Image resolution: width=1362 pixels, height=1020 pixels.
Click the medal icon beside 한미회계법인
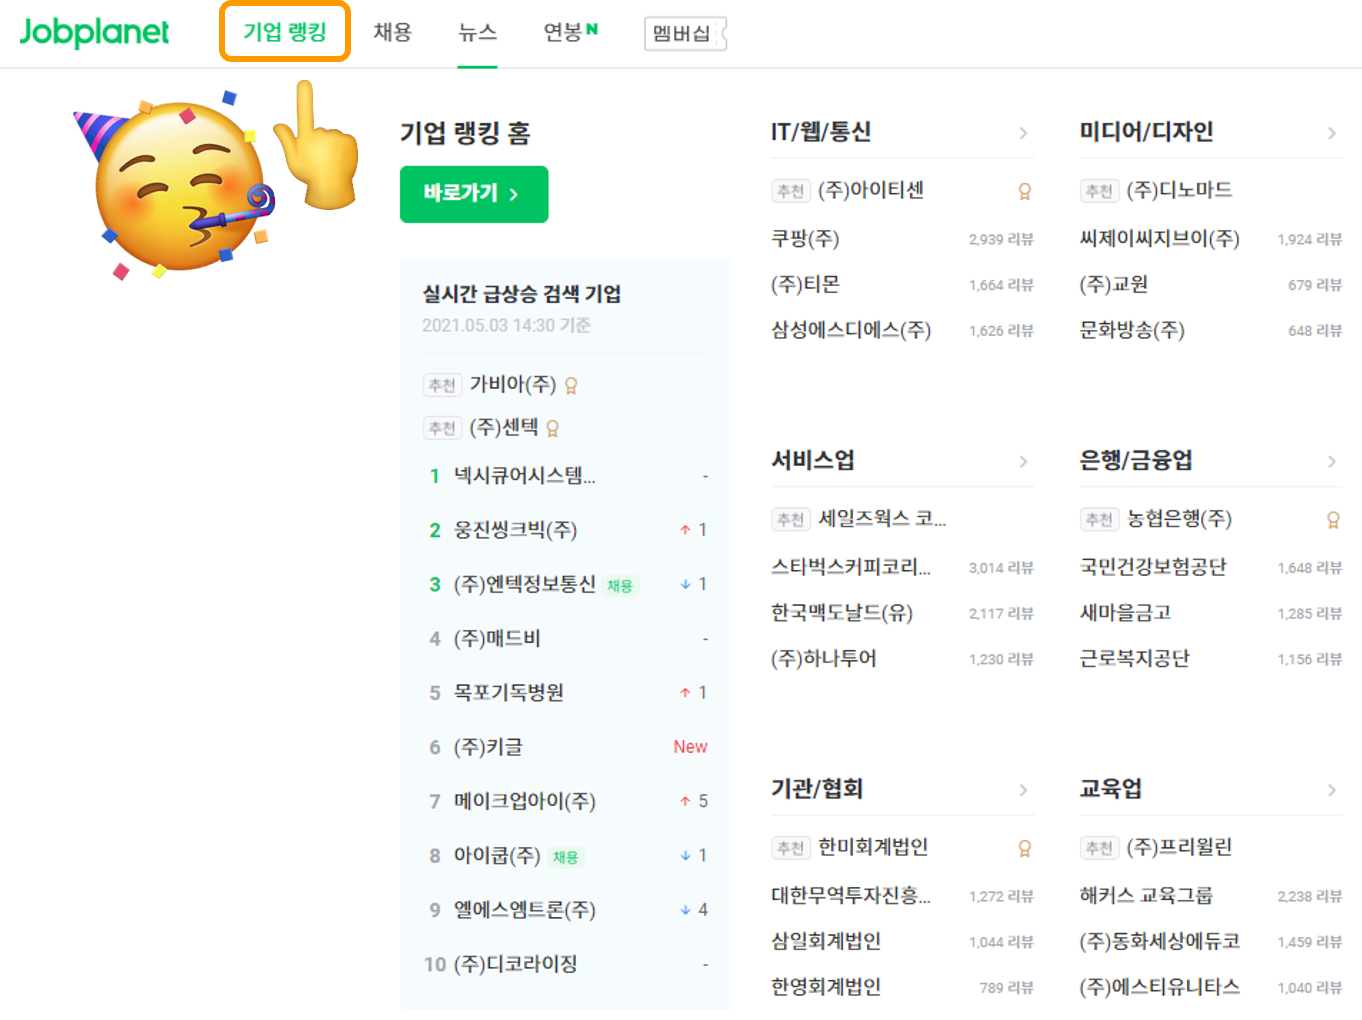tap(1024, 848)
